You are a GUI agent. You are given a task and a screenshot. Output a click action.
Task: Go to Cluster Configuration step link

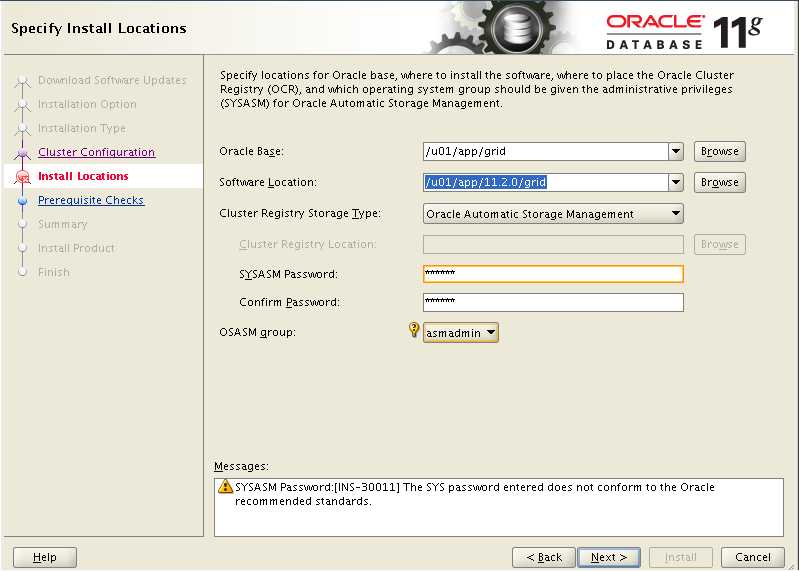pos(96,152)
